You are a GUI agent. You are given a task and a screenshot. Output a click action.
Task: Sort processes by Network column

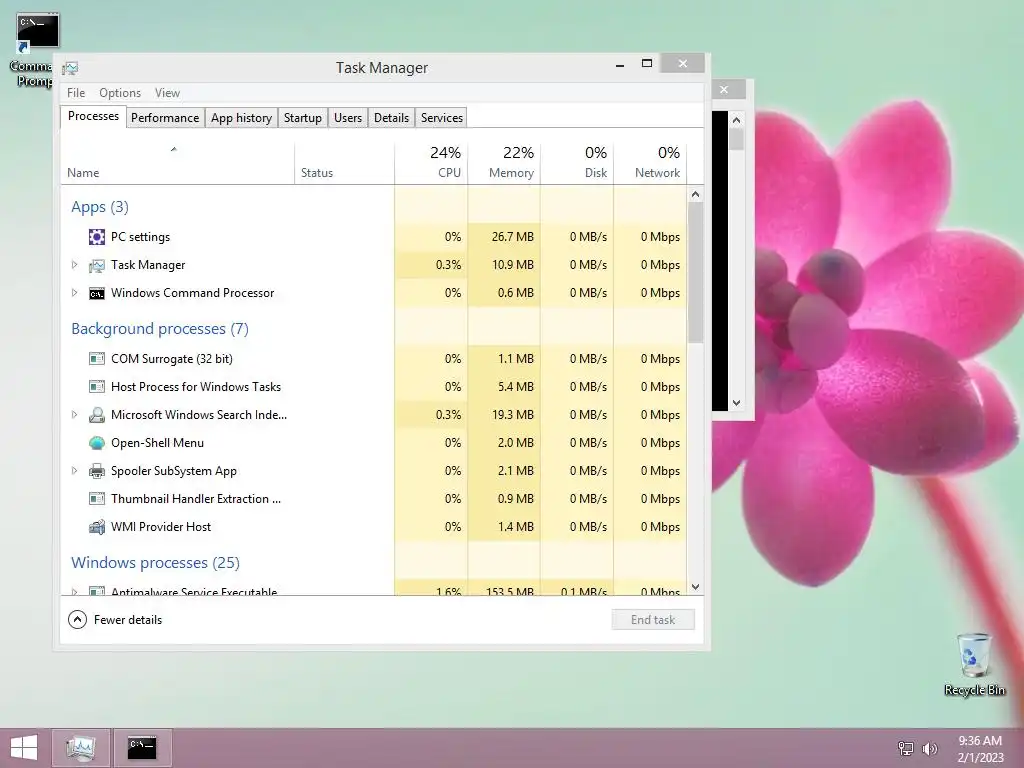click(650, 161)
